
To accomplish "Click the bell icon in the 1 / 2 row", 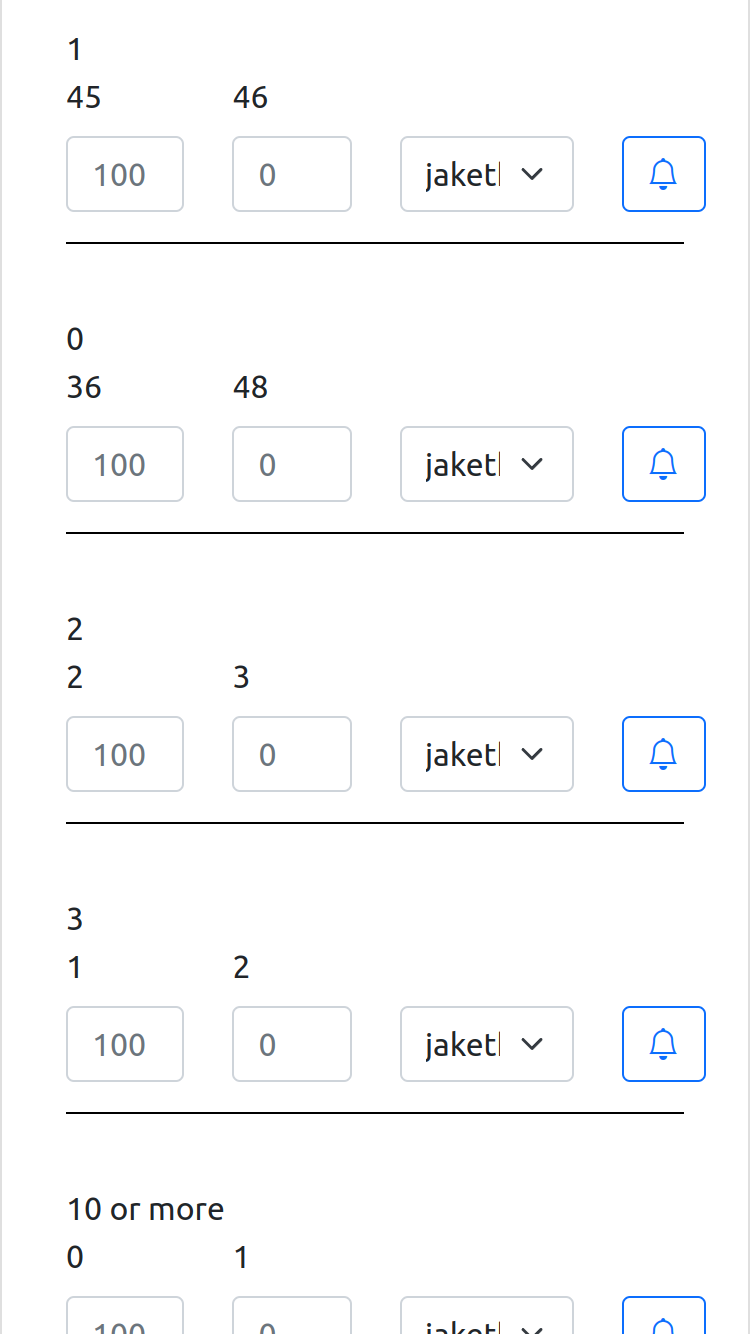I will [x=664, y=1044].
